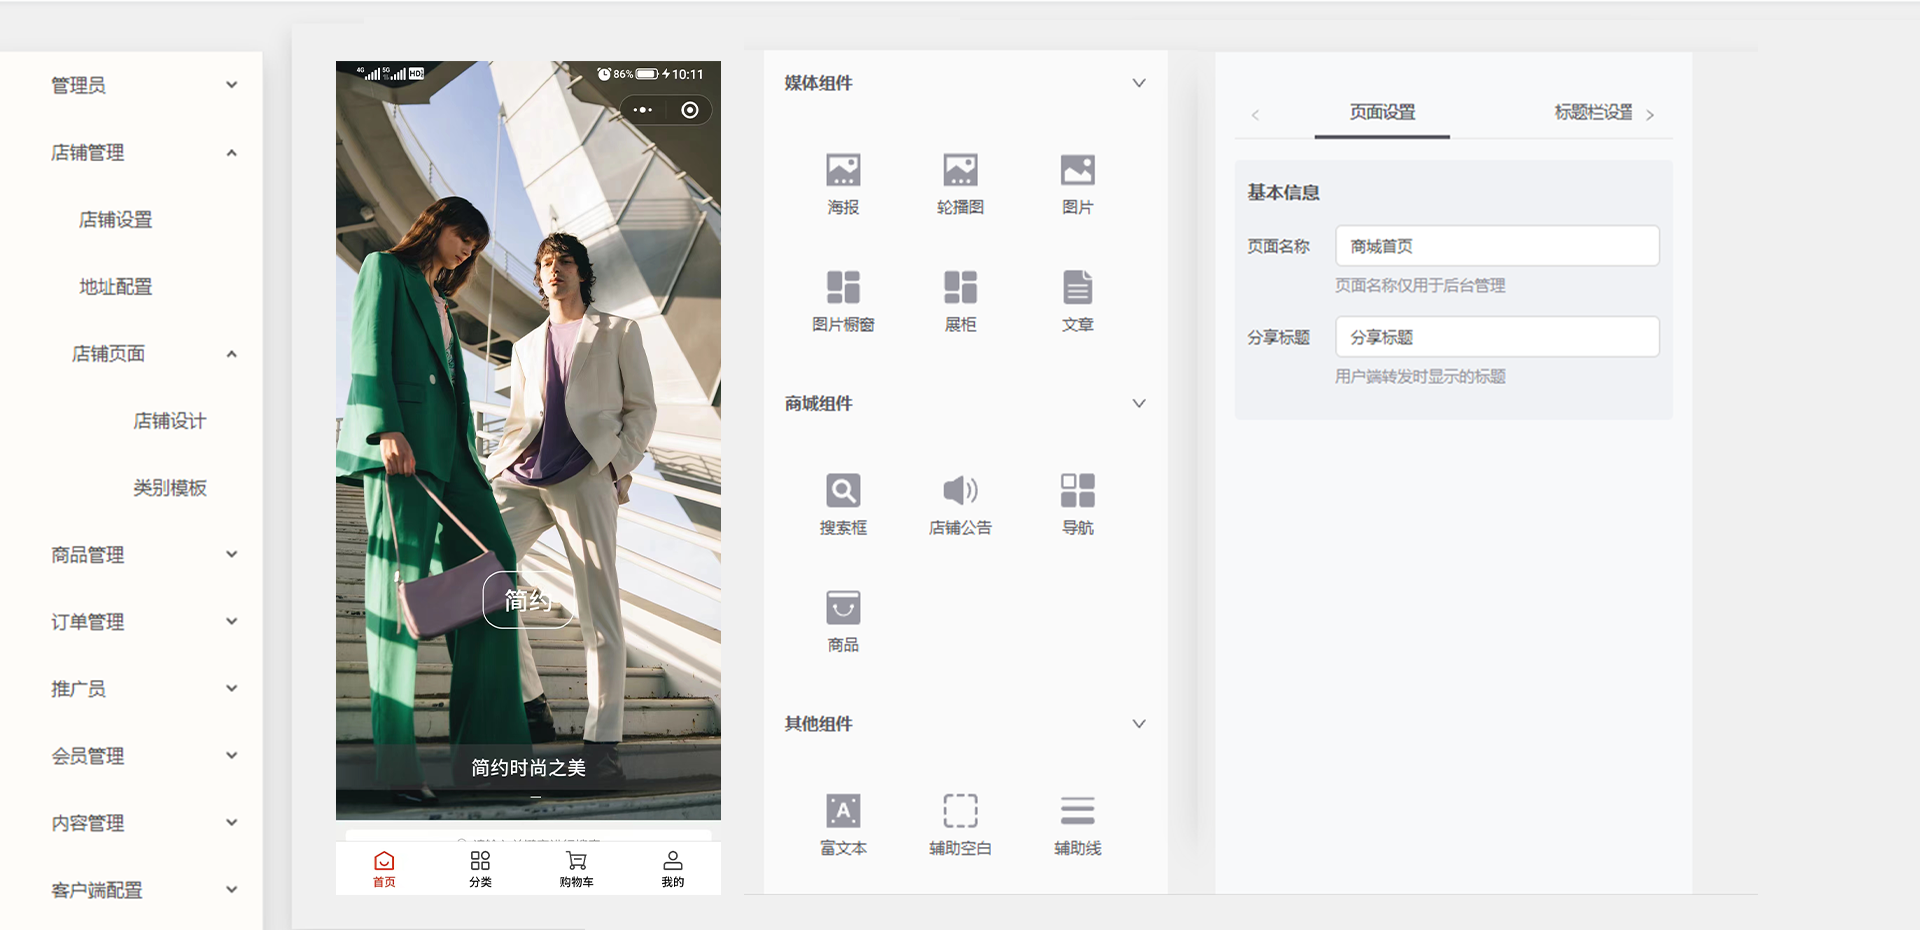Click the 用户端转发时显示的标题 hint text
This screenshot has height=930, width=1920.
point(1420,376)
